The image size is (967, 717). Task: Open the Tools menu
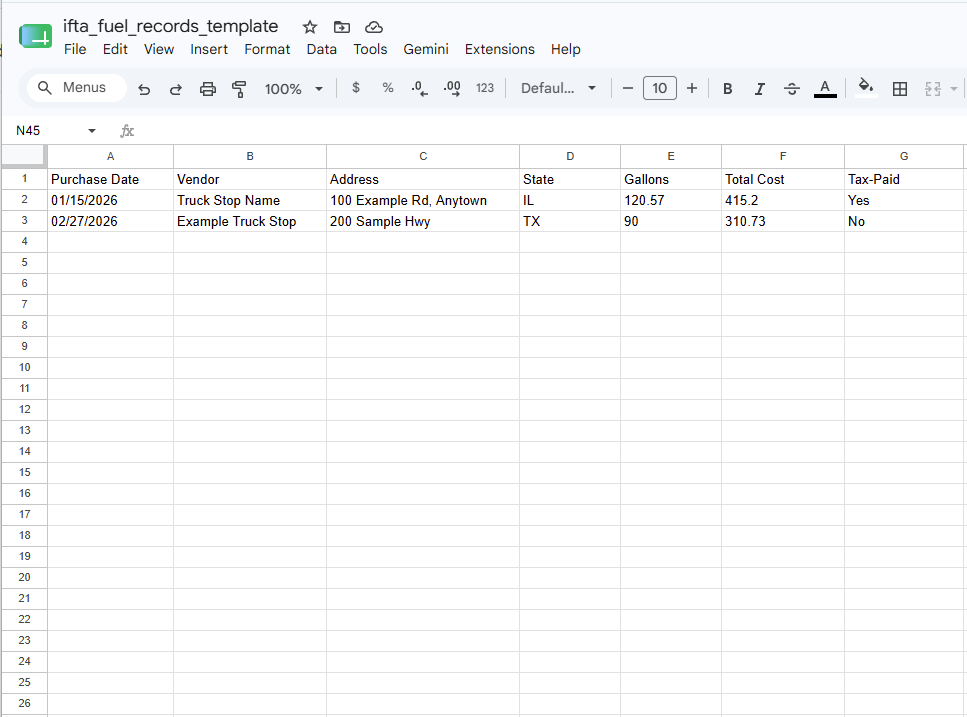(370, 49)
